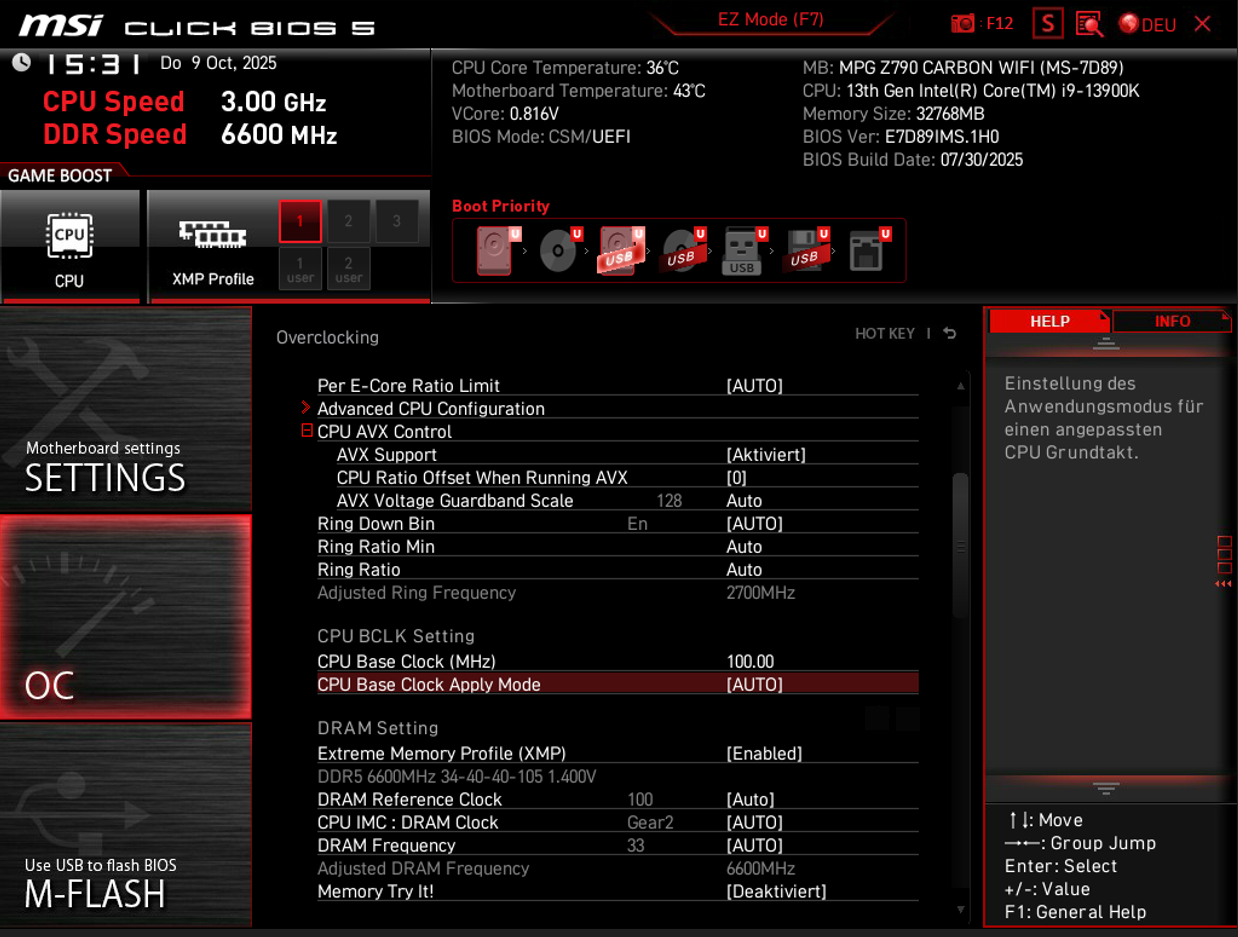Edit Ring Ratio Auto value
Image resolution: width=1238 pixels, height=937 pixels.
pyautogui.click(x=744, y=570)
